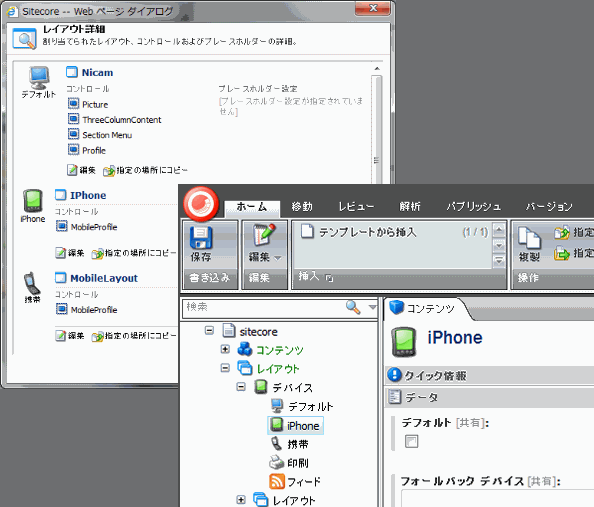Click the データ section document icon
The width and height of the screenshot is (594, 507).
point(395,397)
